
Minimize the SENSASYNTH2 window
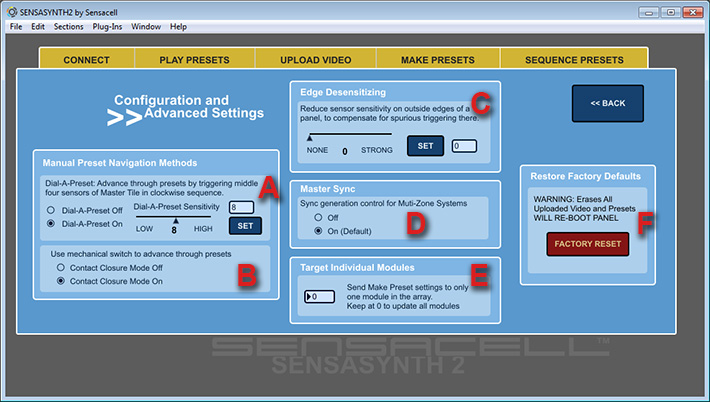[x=648, y=12]
